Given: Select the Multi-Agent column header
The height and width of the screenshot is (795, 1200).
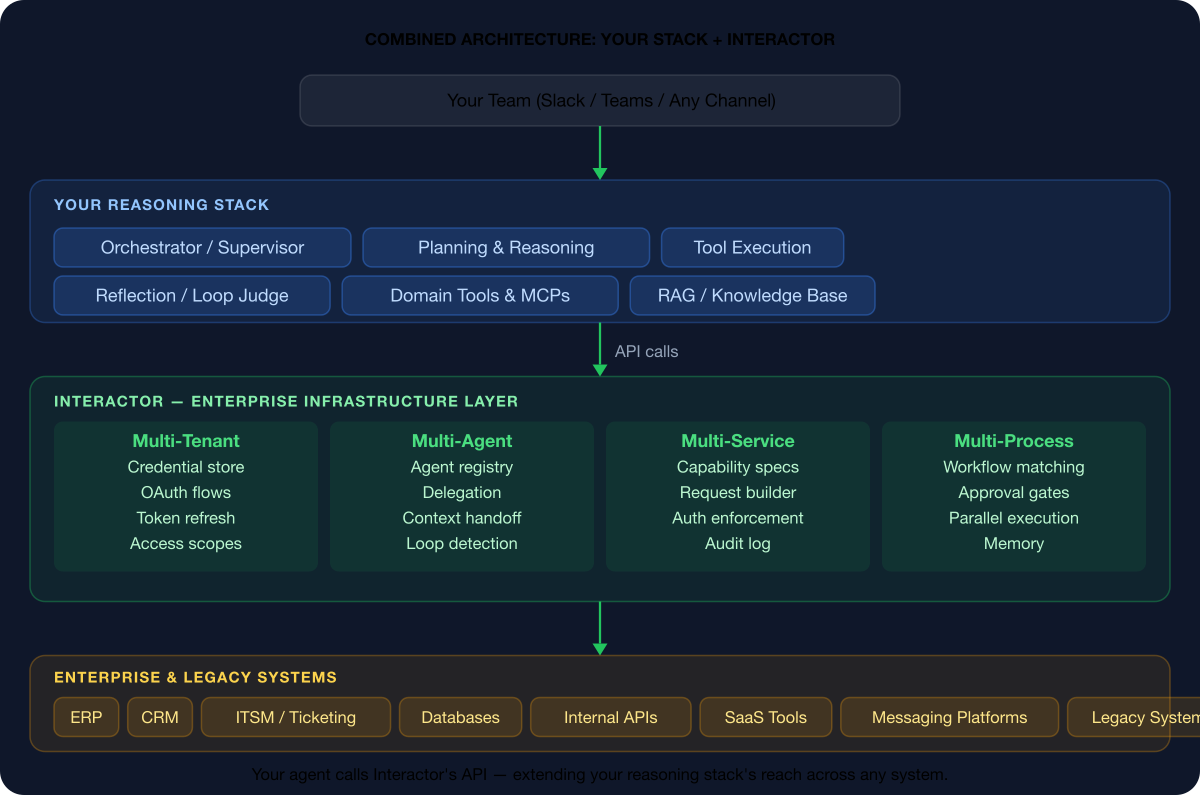Looking at the screenshot, I should point(462,441).
